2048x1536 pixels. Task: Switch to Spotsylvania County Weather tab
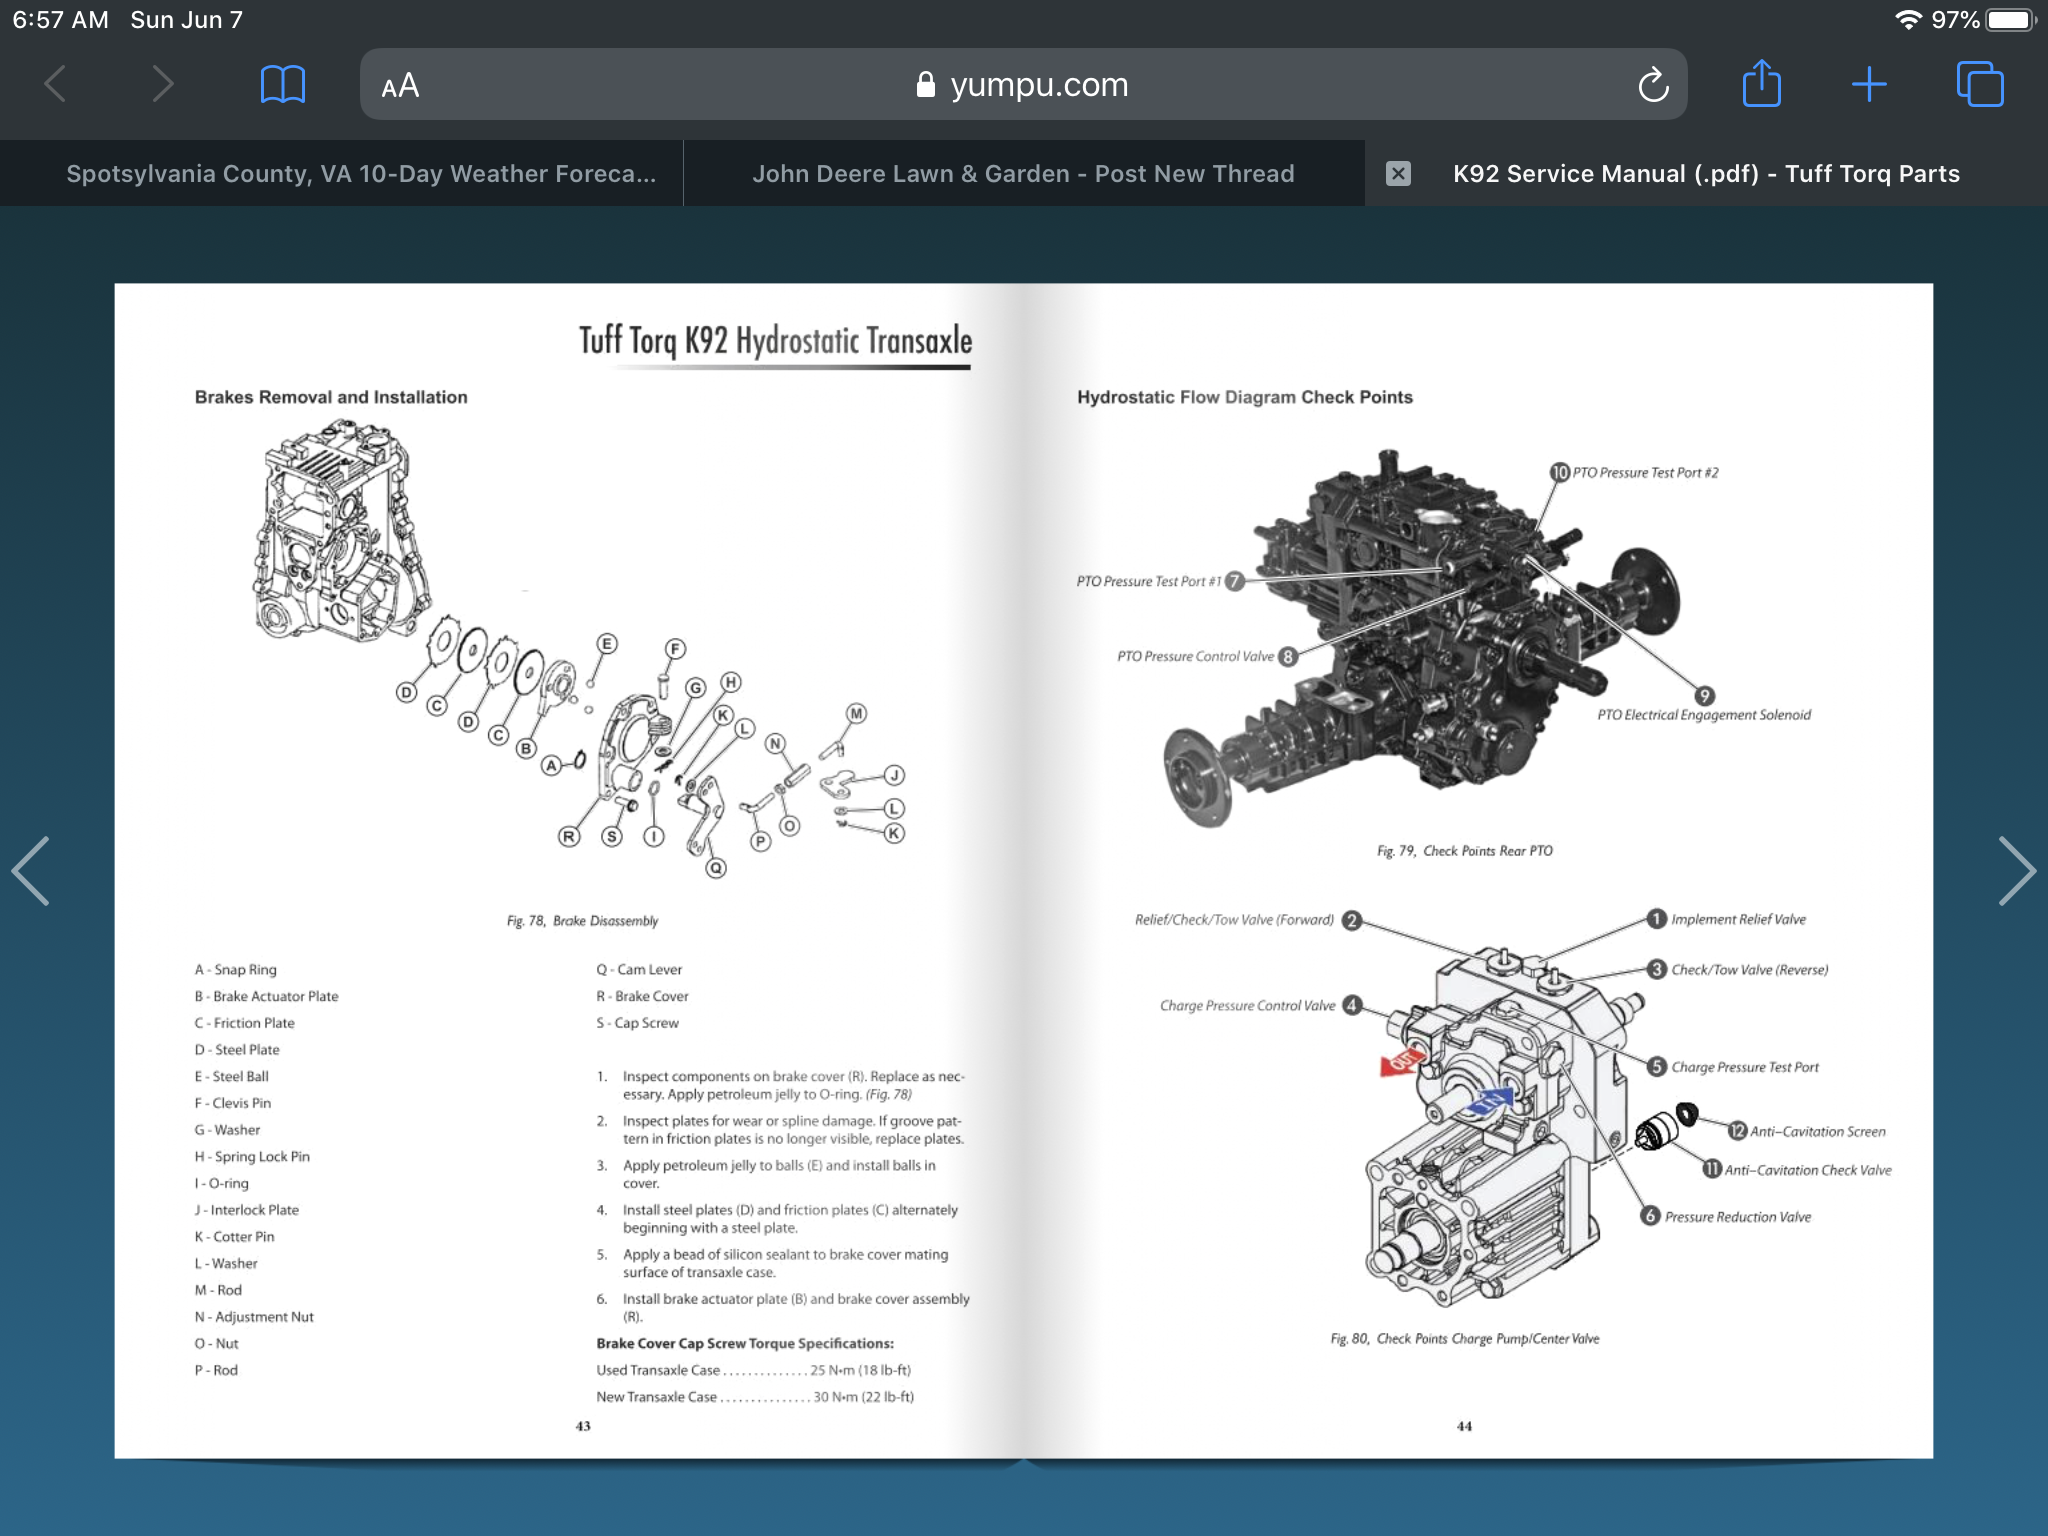(360, 174)
